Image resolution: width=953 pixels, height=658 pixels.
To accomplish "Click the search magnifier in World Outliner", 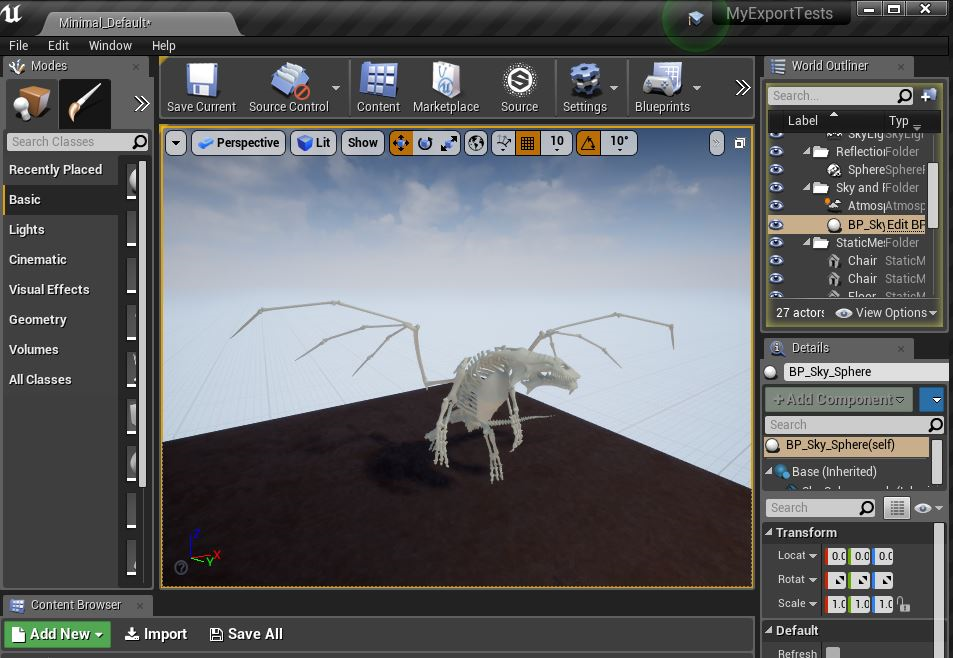I will [904, 95].
